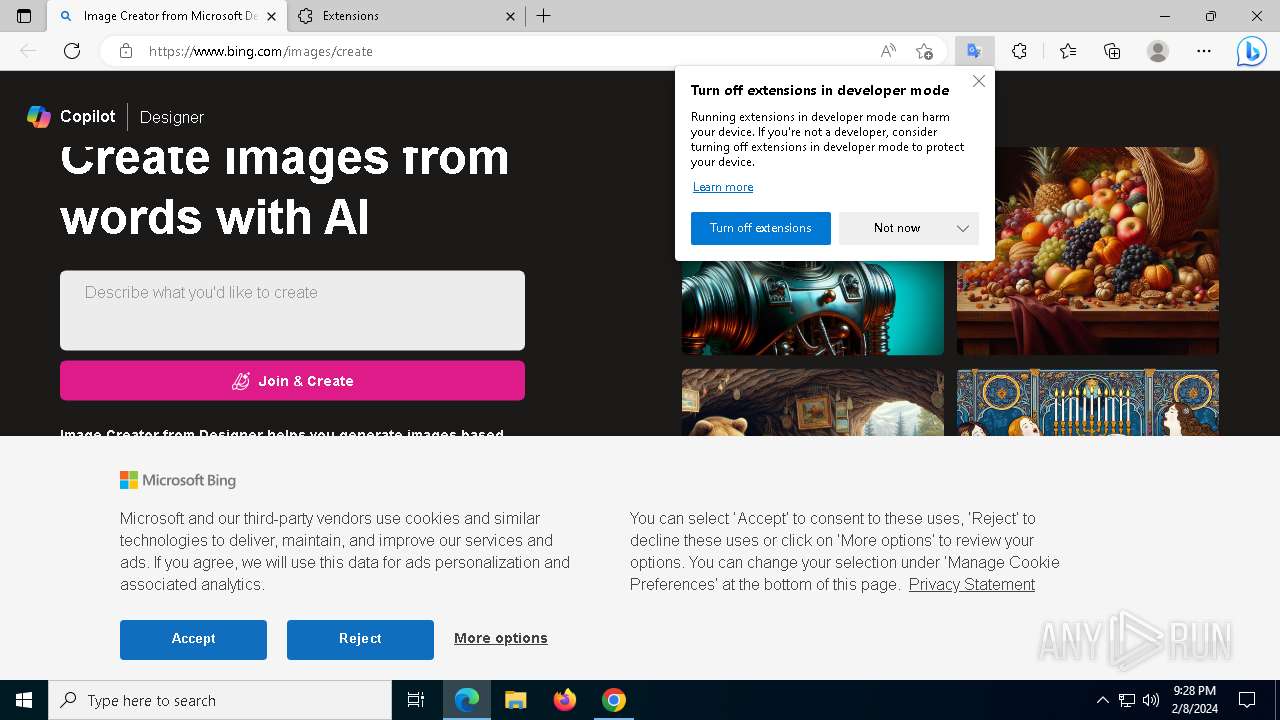Launch Firefox from taskbar
Viewport: 1280px width, 720px height.
tap(565, 700)
